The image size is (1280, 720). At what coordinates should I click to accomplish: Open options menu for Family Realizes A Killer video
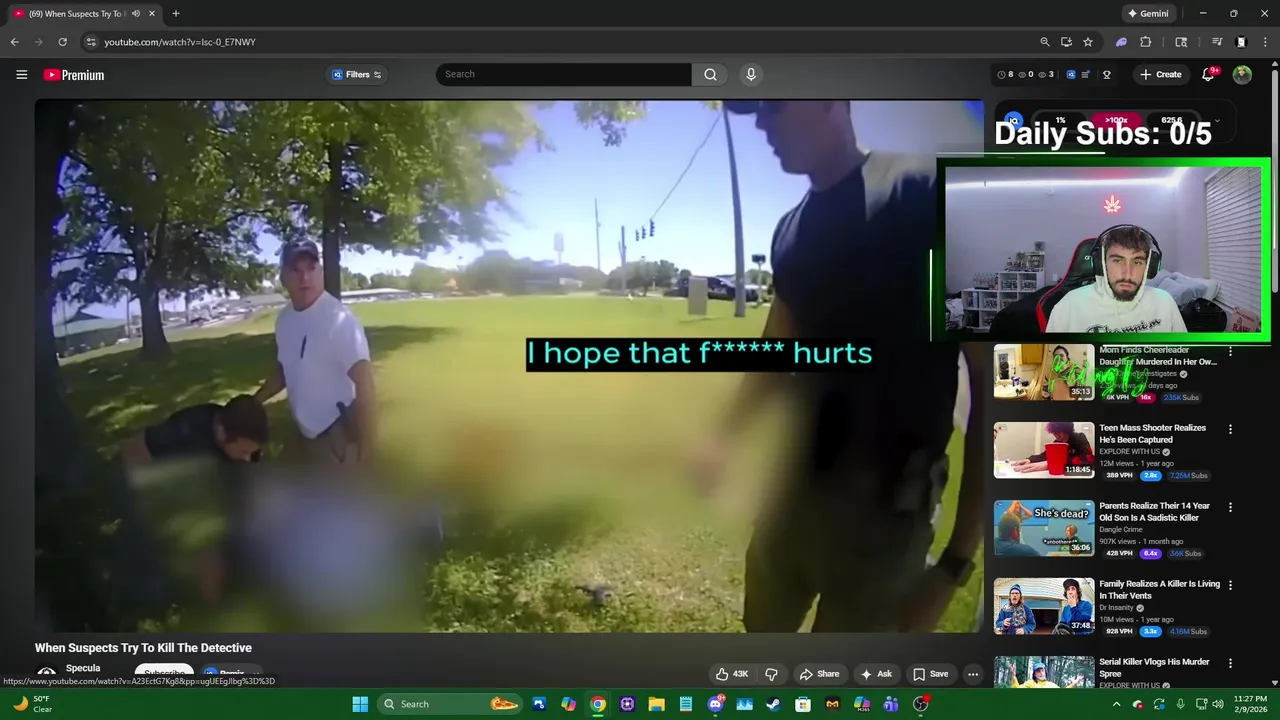1230,585
